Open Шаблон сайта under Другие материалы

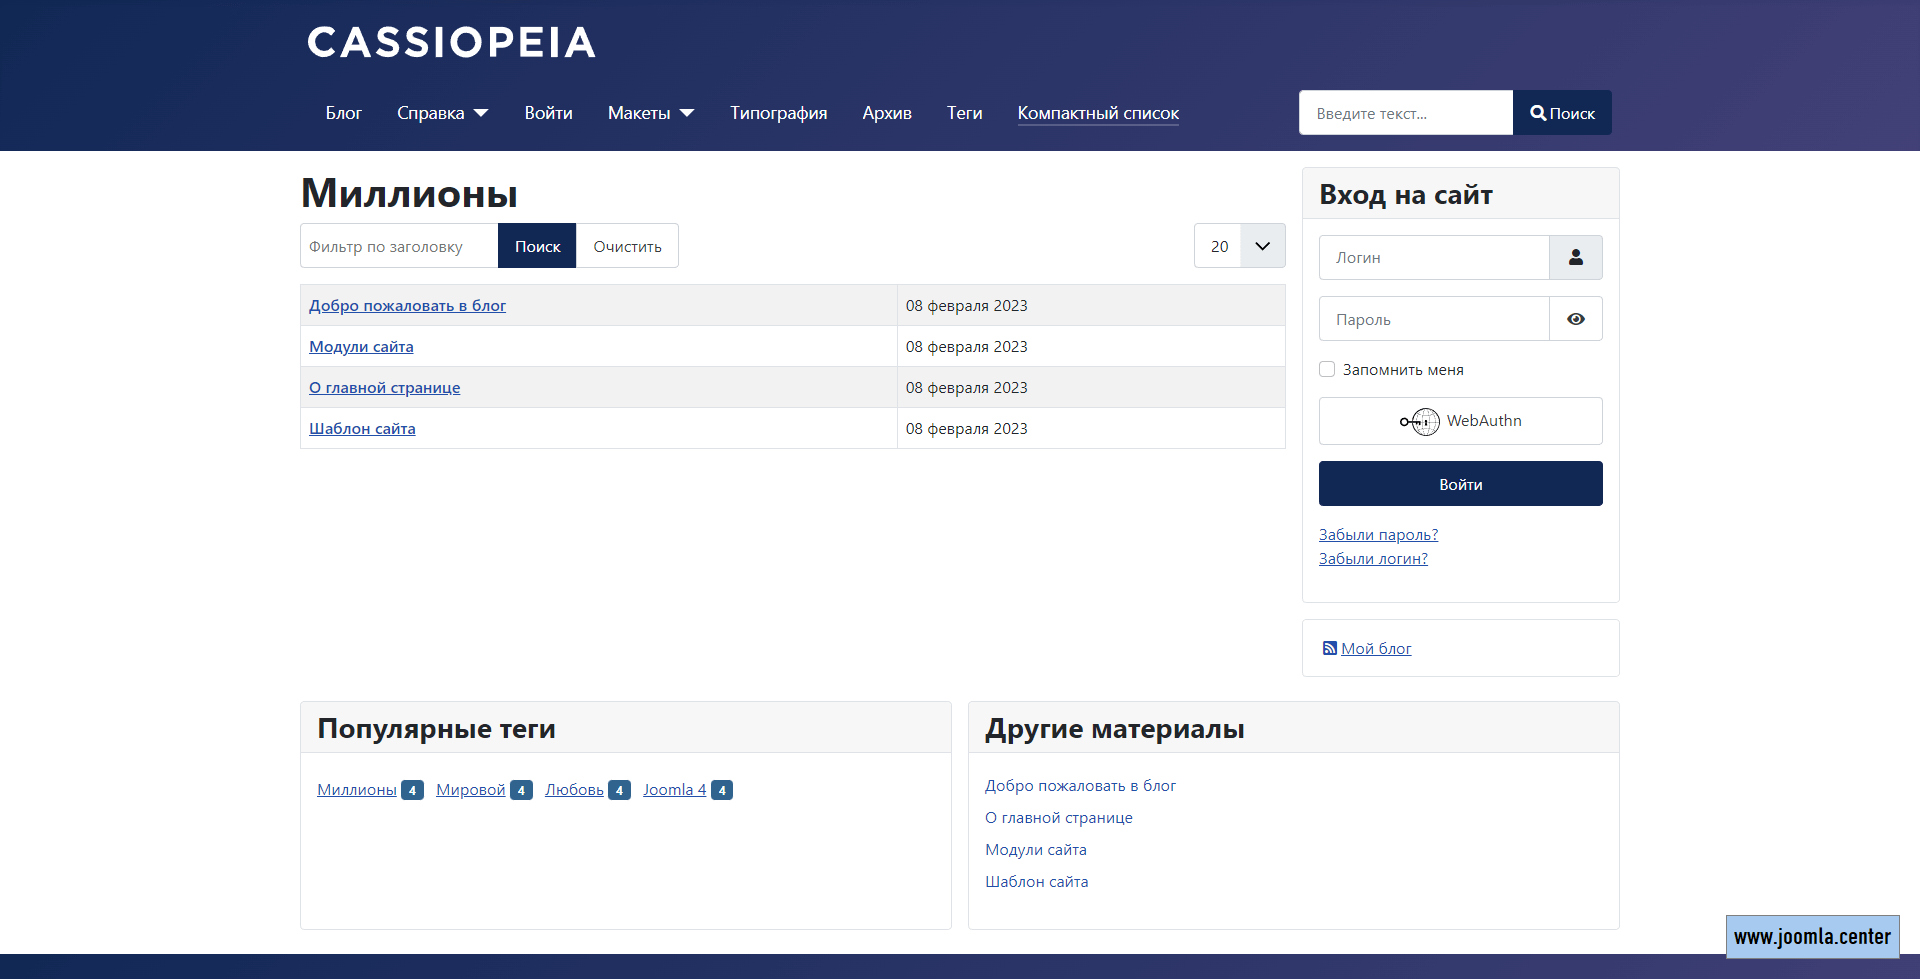[1037, 881]
